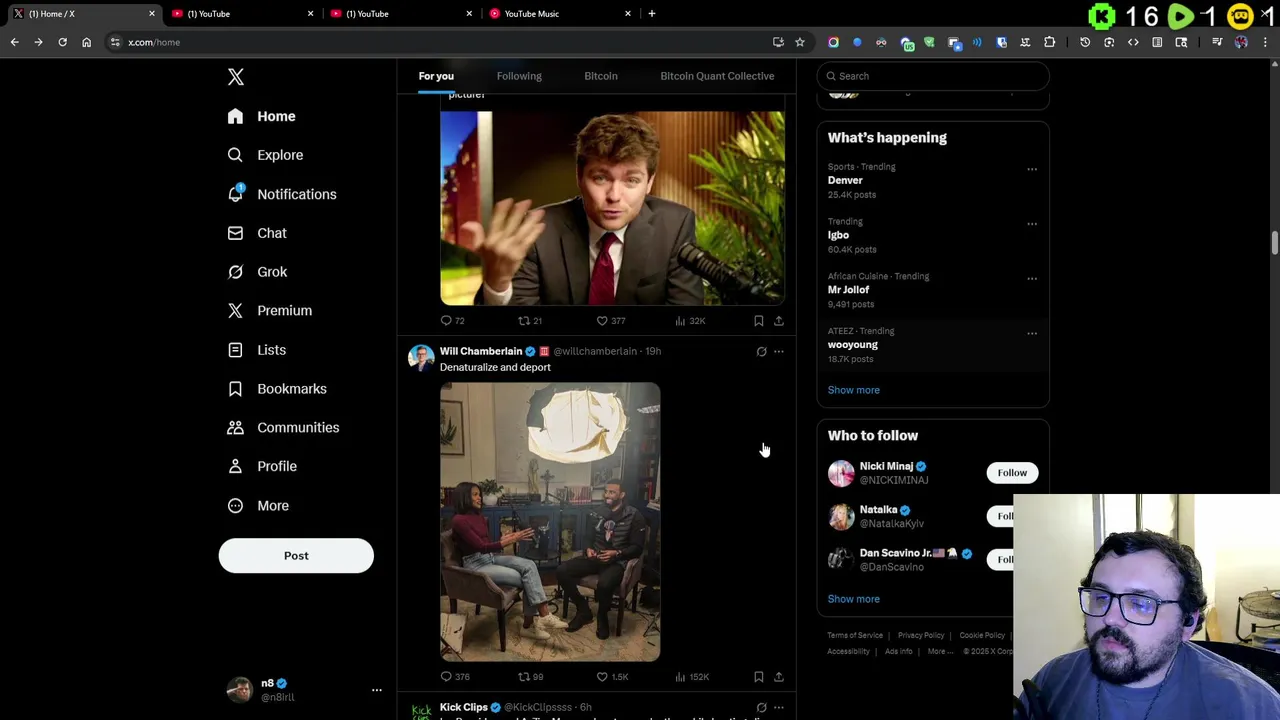The width and height of the screenshot is (1280, 720).
Task: Expand the More menu in the sidebar
Action: [258, 506]
